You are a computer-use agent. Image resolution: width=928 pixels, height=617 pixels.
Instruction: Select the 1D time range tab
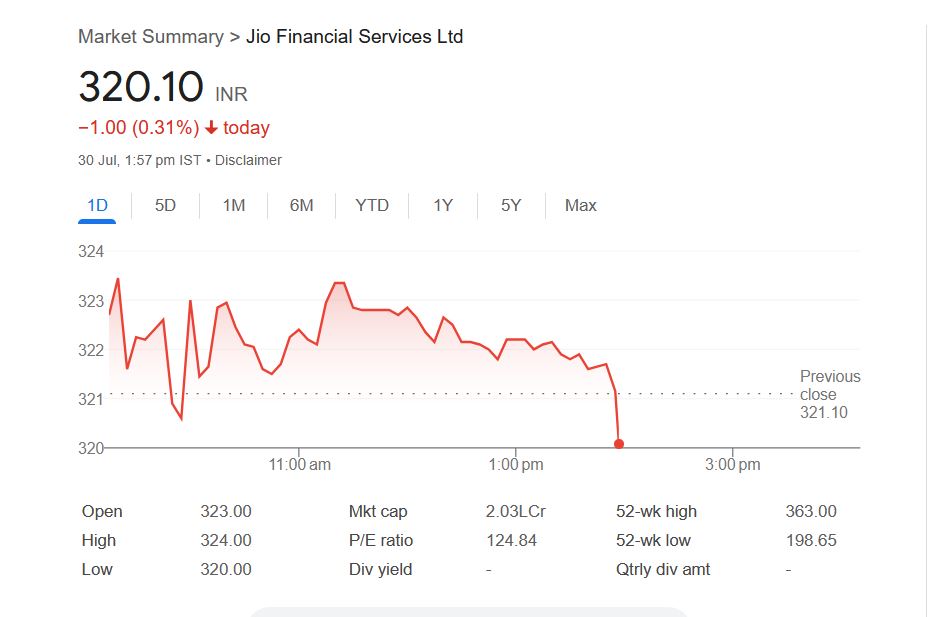(97, 205)
